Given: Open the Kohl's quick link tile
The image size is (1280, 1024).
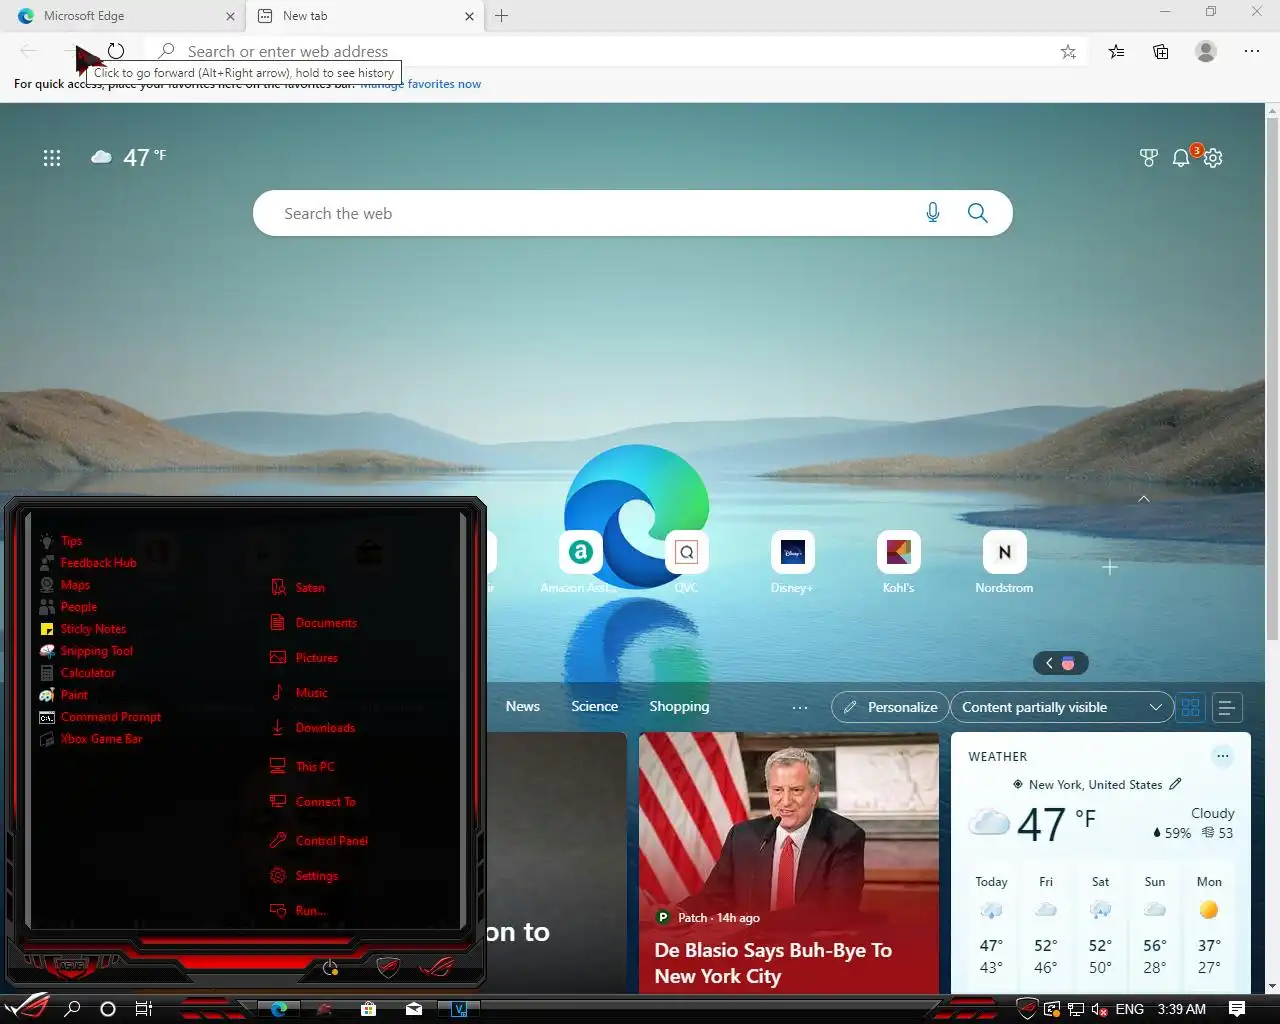Looking at the screenshot, I should coord(898,552).
